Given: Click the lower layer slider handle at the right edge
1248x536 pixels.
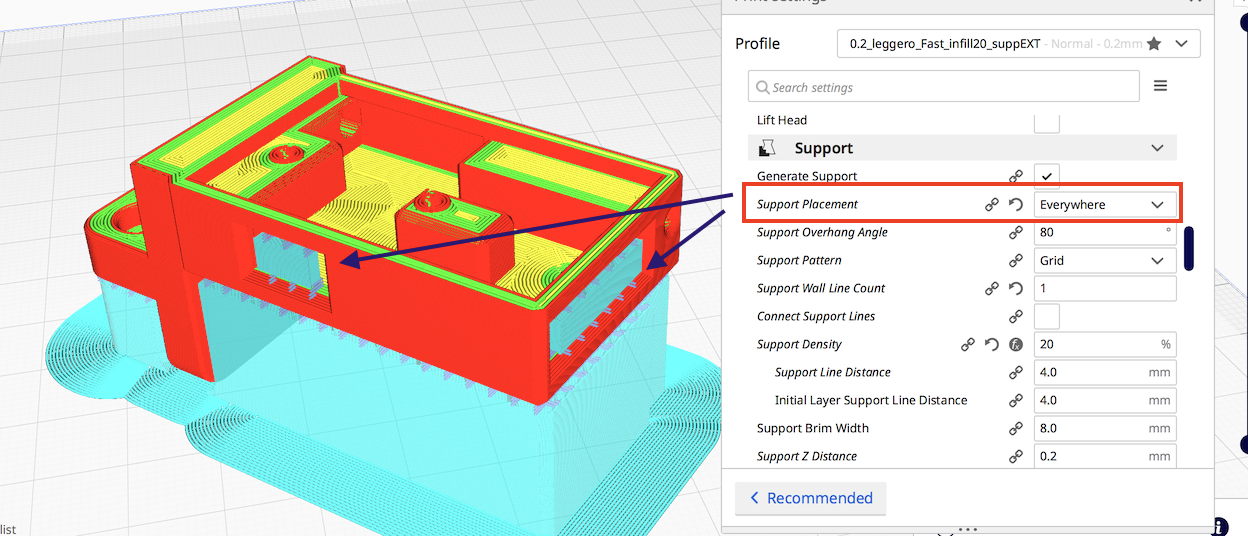Looking at the screenshot, I should tap(1243, 444).
